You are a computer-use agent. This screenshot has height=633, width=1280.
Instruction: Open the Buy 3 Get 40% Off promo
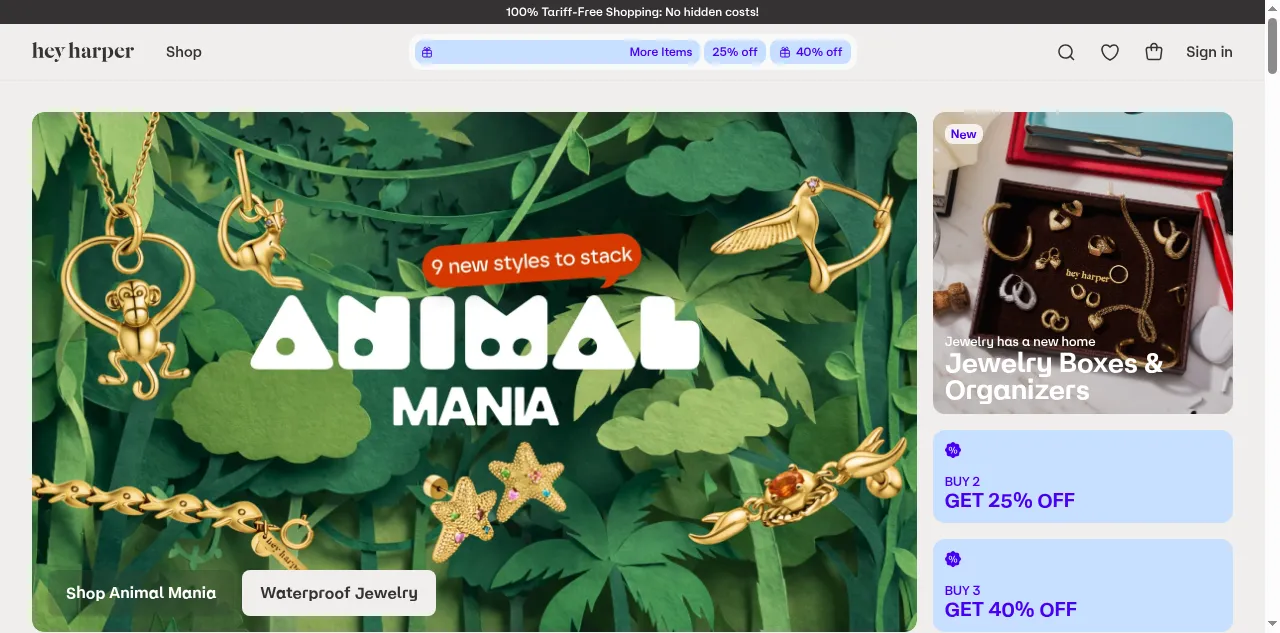(x=1083, y=585)
